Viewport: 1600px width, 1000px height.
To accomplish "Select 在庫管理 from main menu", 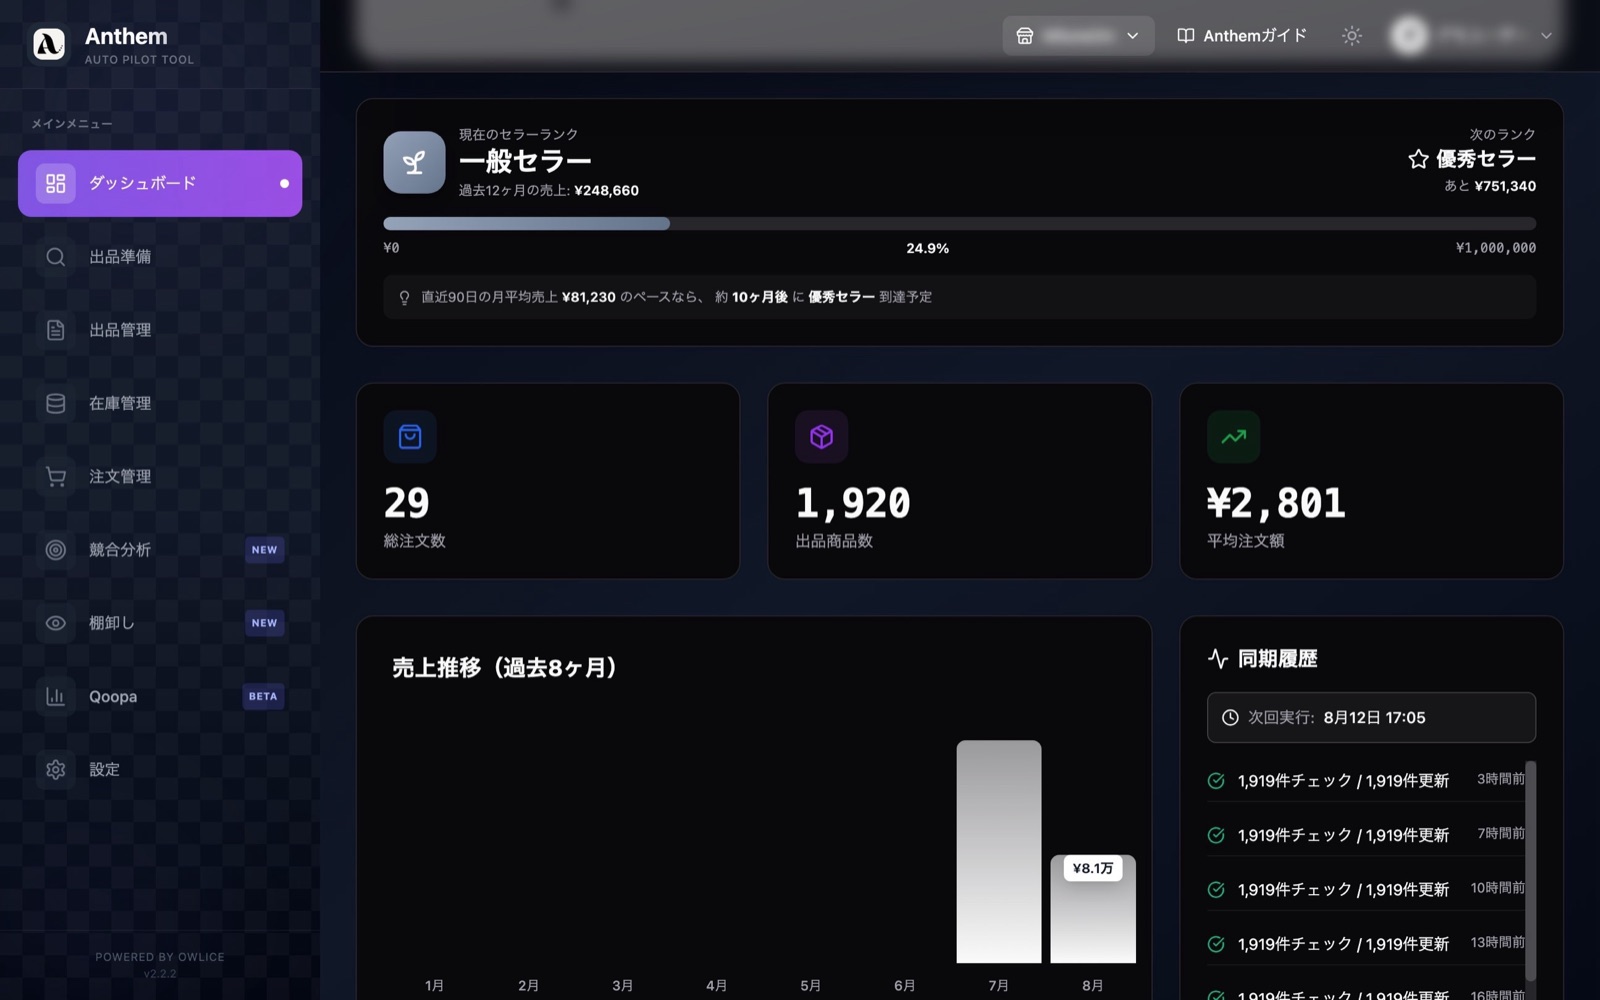I will pyautogui.click(x=160, y=403).
